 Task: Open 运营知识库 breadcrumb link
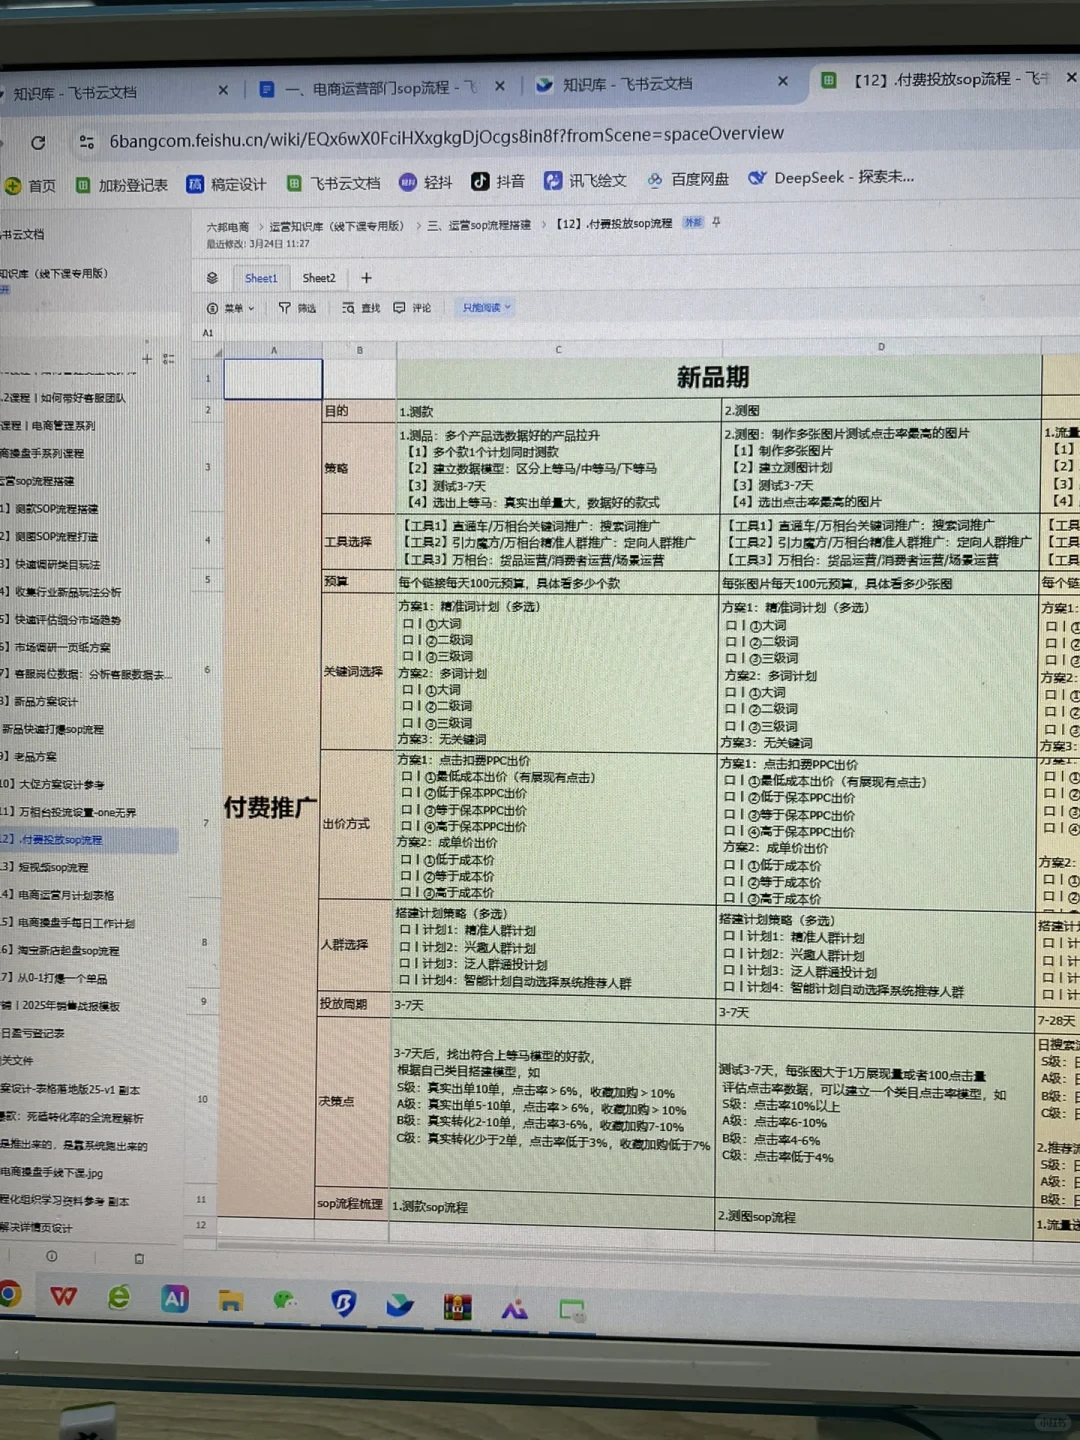click(x=336, y=226)
